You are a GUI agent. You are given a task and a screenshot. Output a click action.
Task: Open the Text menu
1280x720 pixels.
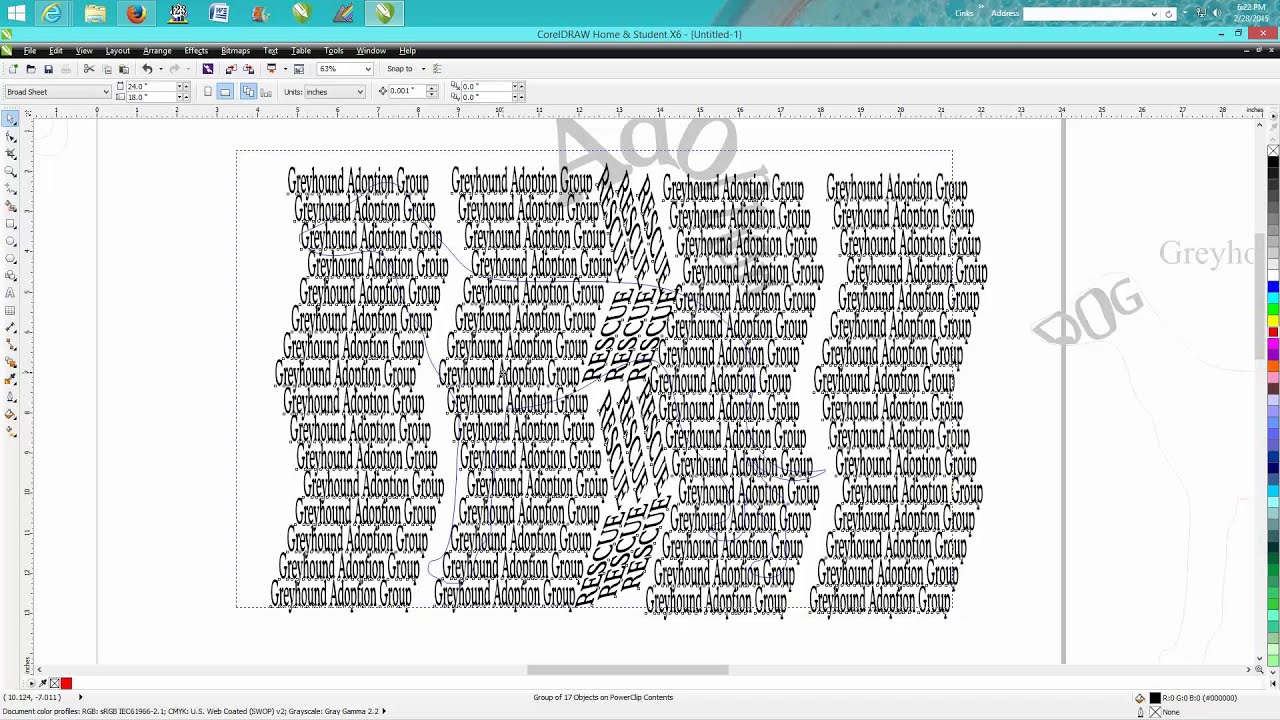(x=270, y=51)
